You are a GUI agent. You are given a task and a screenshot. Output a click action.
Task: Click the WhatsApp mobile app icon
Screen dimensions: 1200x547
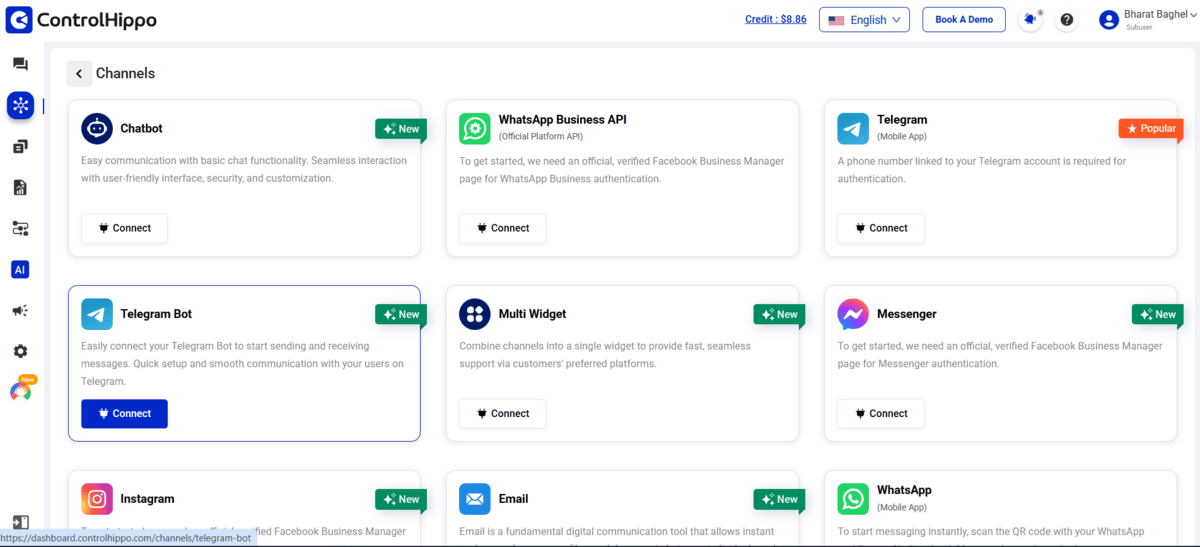pos(853,498)
